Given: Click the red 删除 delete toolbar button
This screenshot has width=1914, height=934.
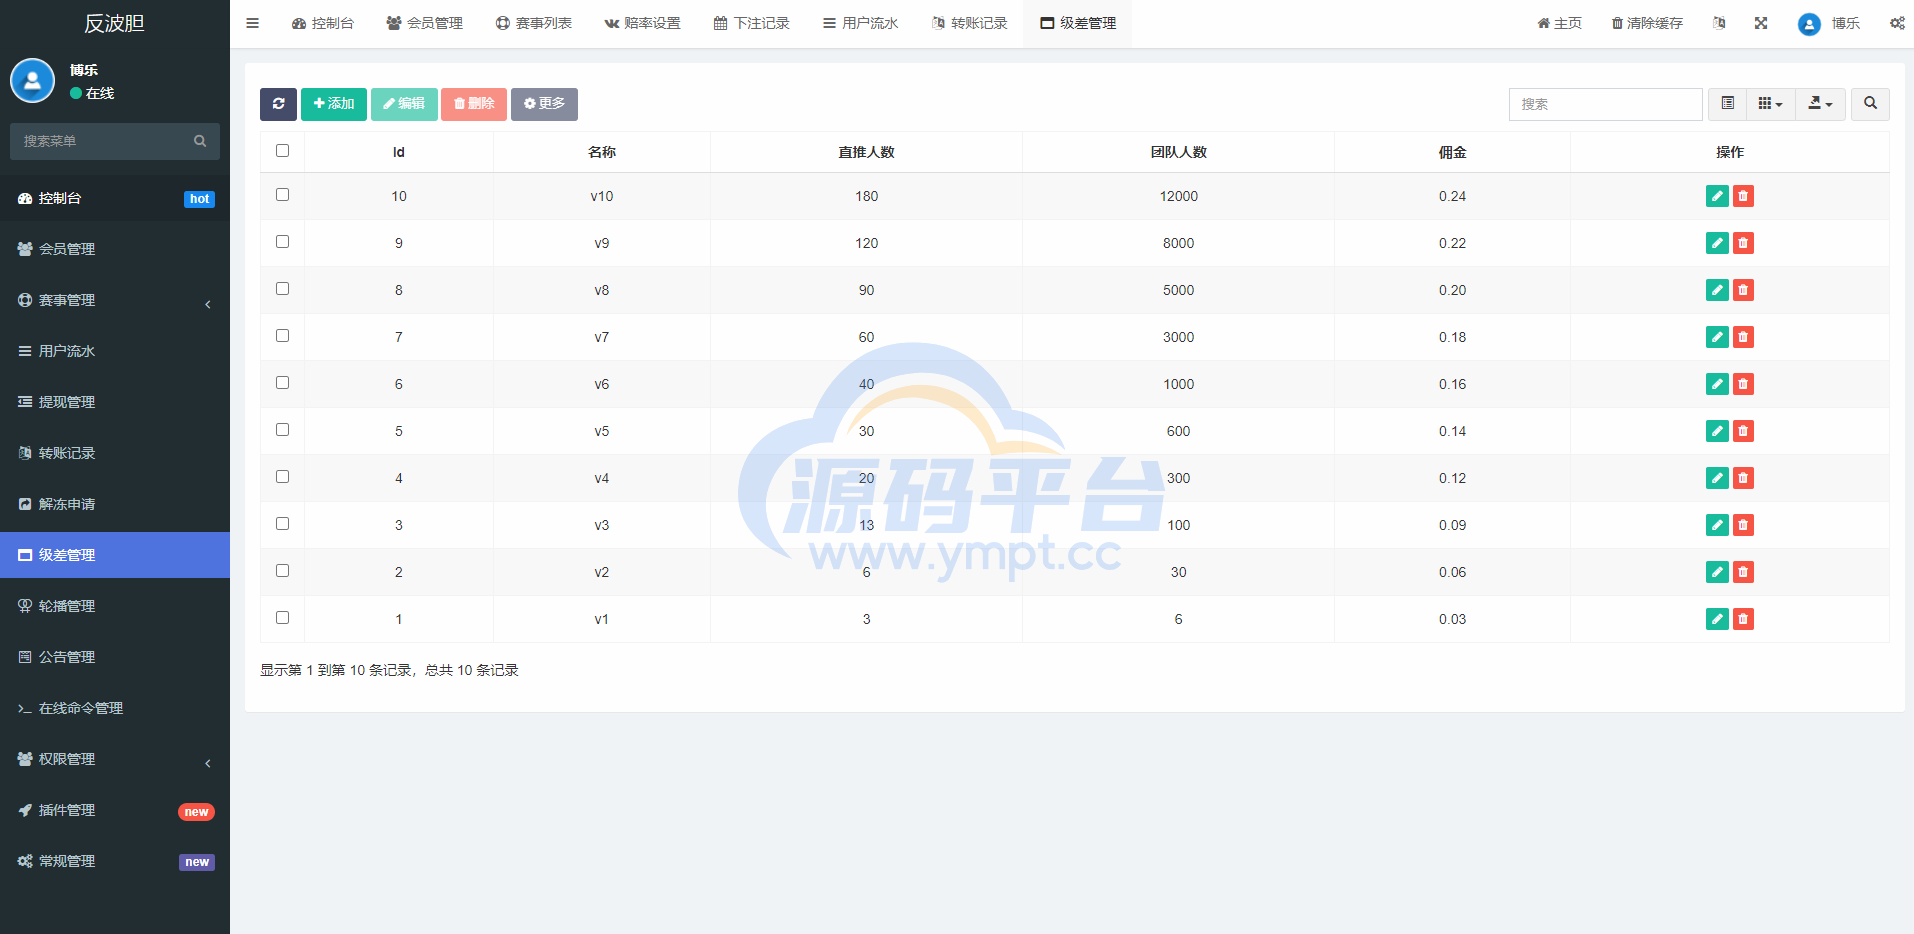Looking at the screenshot, I should tap(474, 104).
